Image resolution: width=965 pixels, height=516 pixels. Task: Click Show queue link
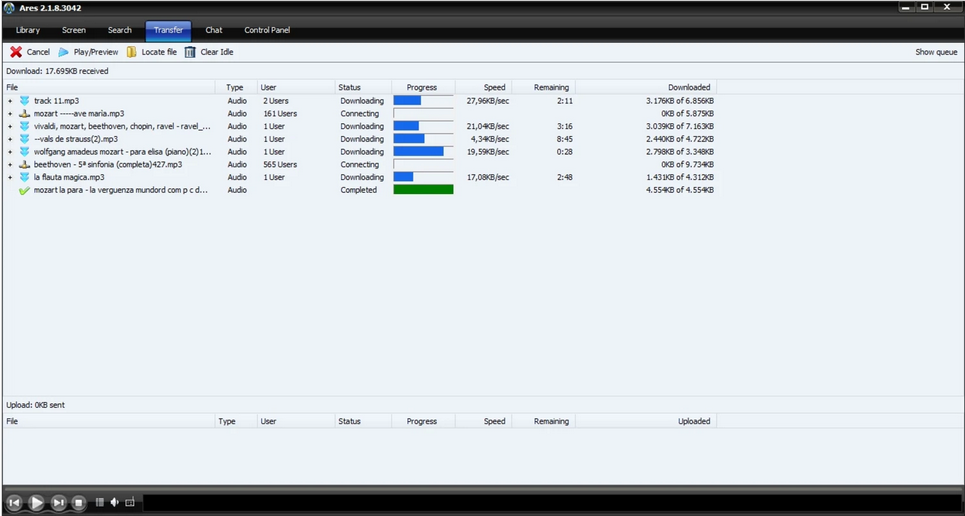click(936, 52)
